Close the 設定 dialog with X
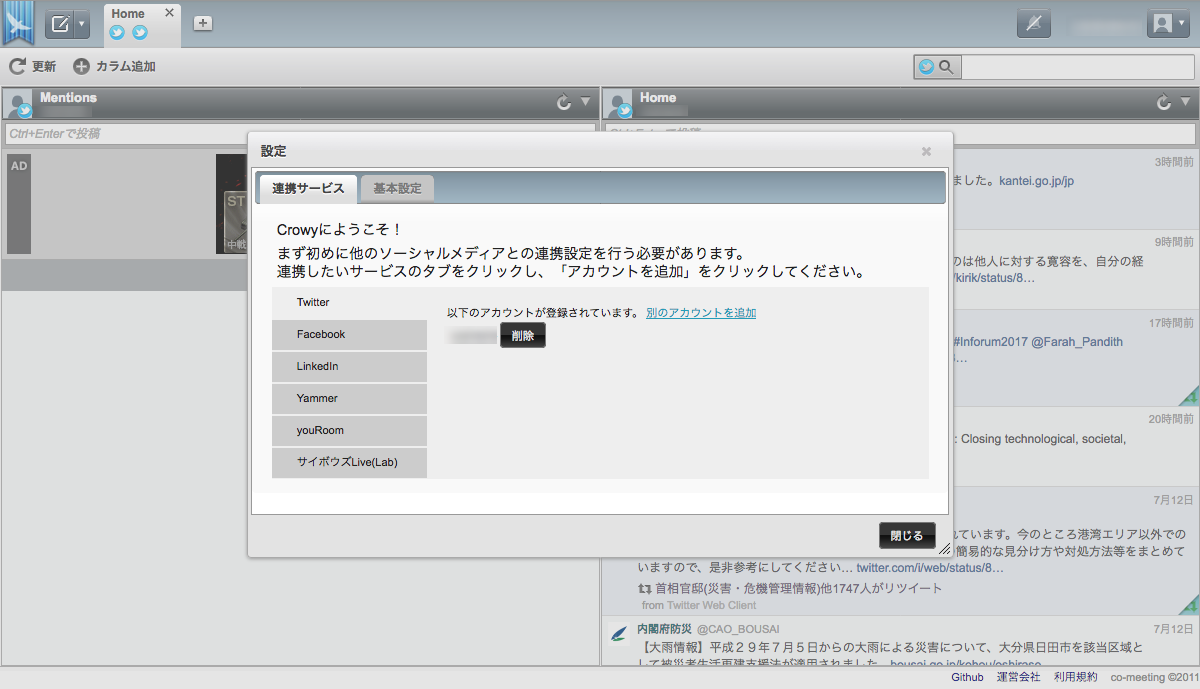Image resolution: width=1200 pixels, height=689 pixels. (926, 151)
